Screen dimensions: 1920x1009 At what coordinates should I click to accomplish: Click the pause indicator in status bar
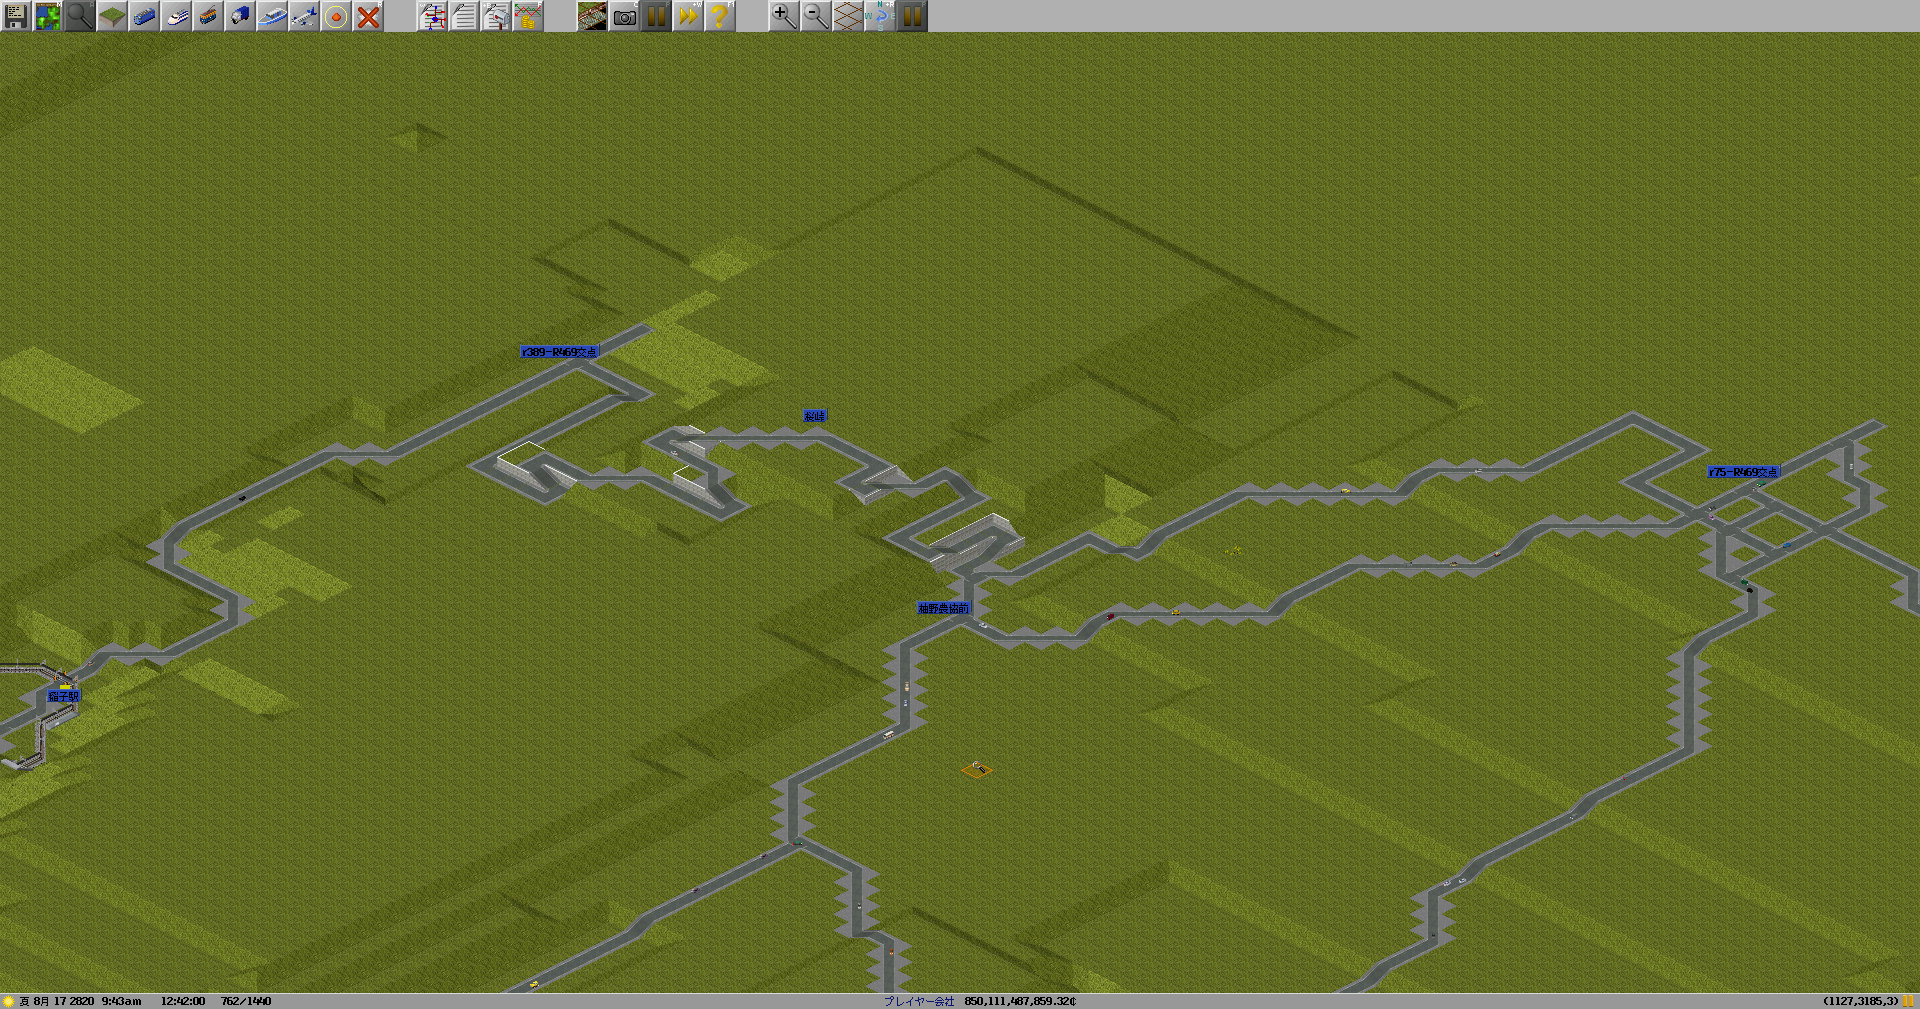click(1909, 1001)
